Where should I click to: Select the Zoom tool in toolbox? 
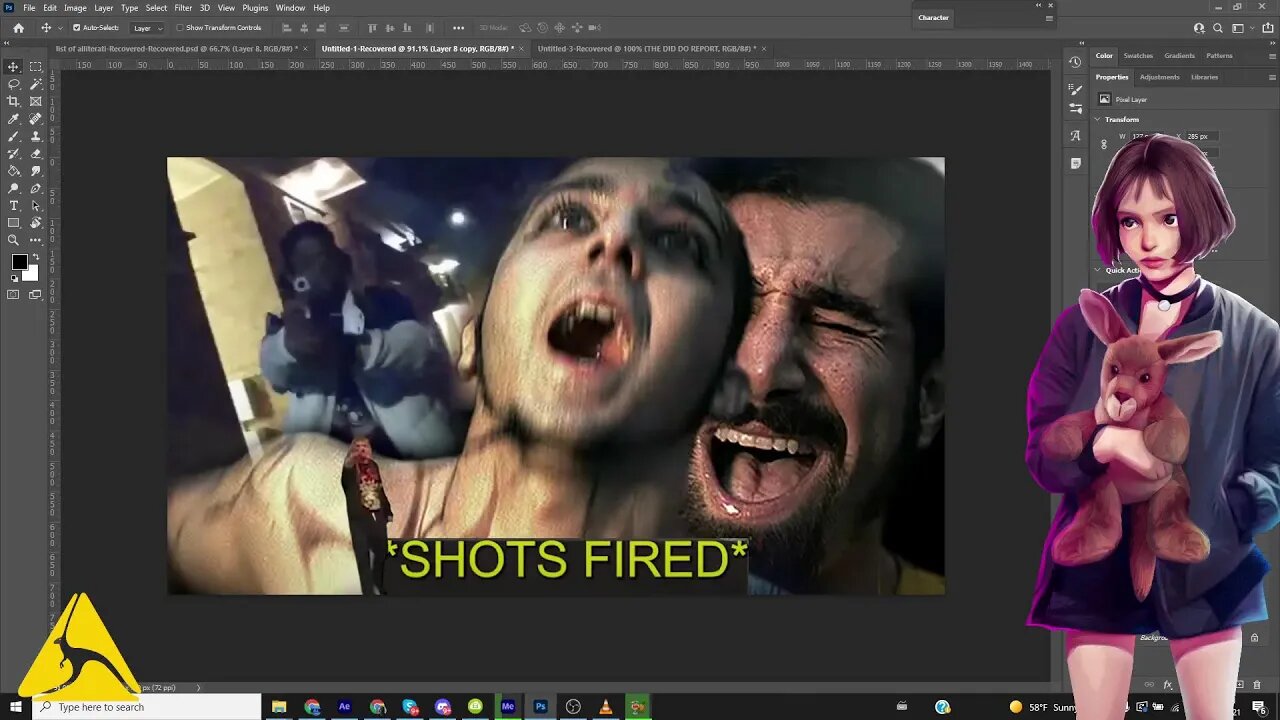(14, 240)
